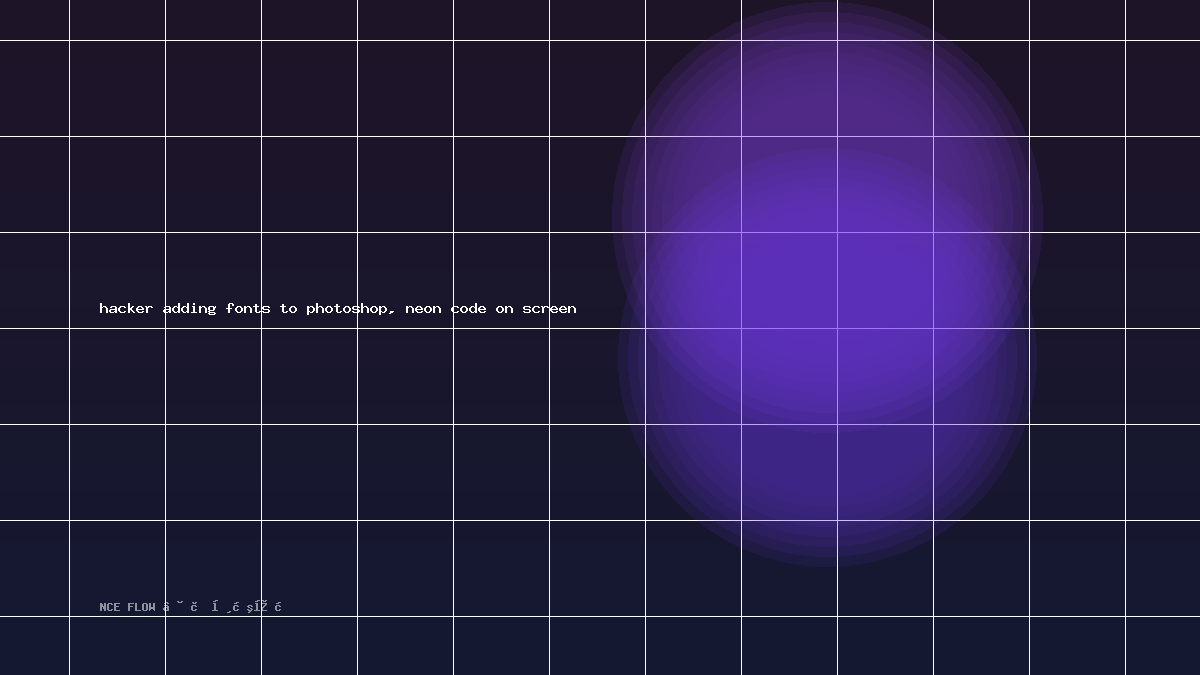Select the word "to" in the caption
This screenshot has width=1200, height=675.
pyautogui.click(x=289, y=308)
